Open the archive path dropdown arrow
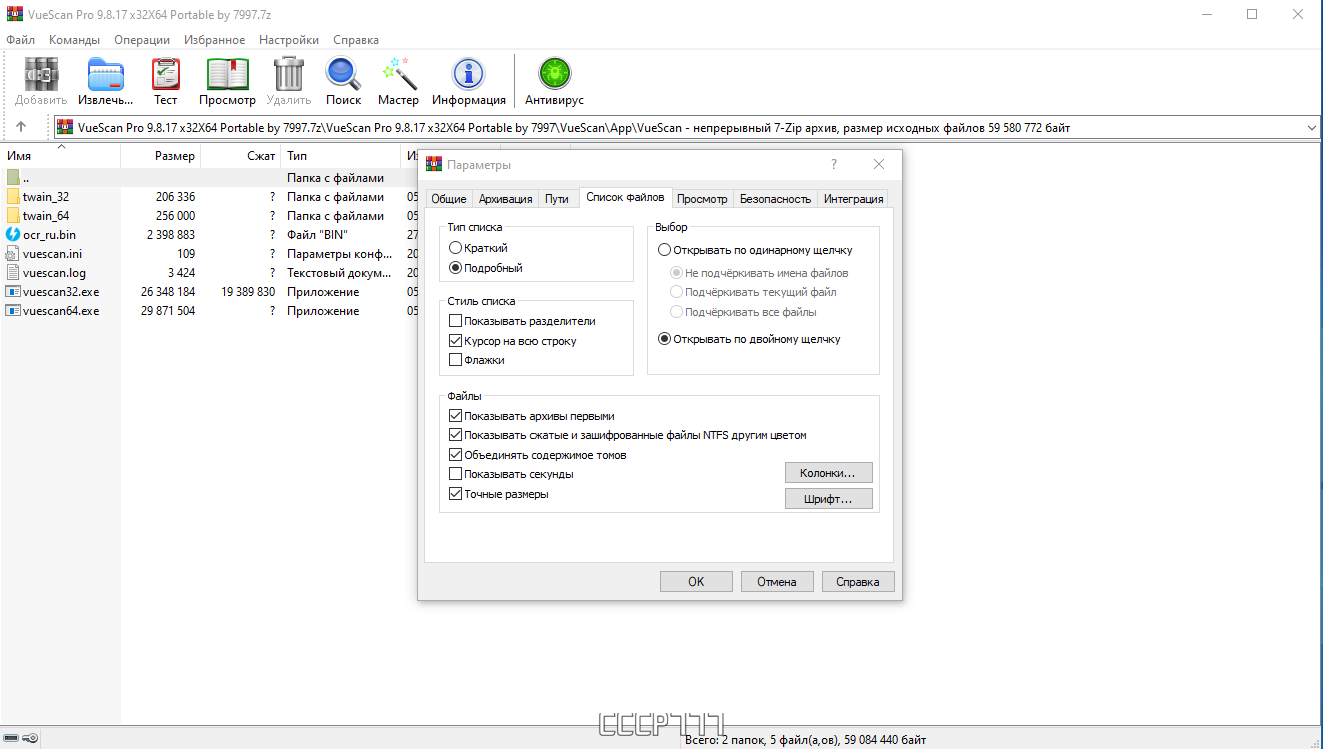1323x749 pixels. (x=1312, y=127)
